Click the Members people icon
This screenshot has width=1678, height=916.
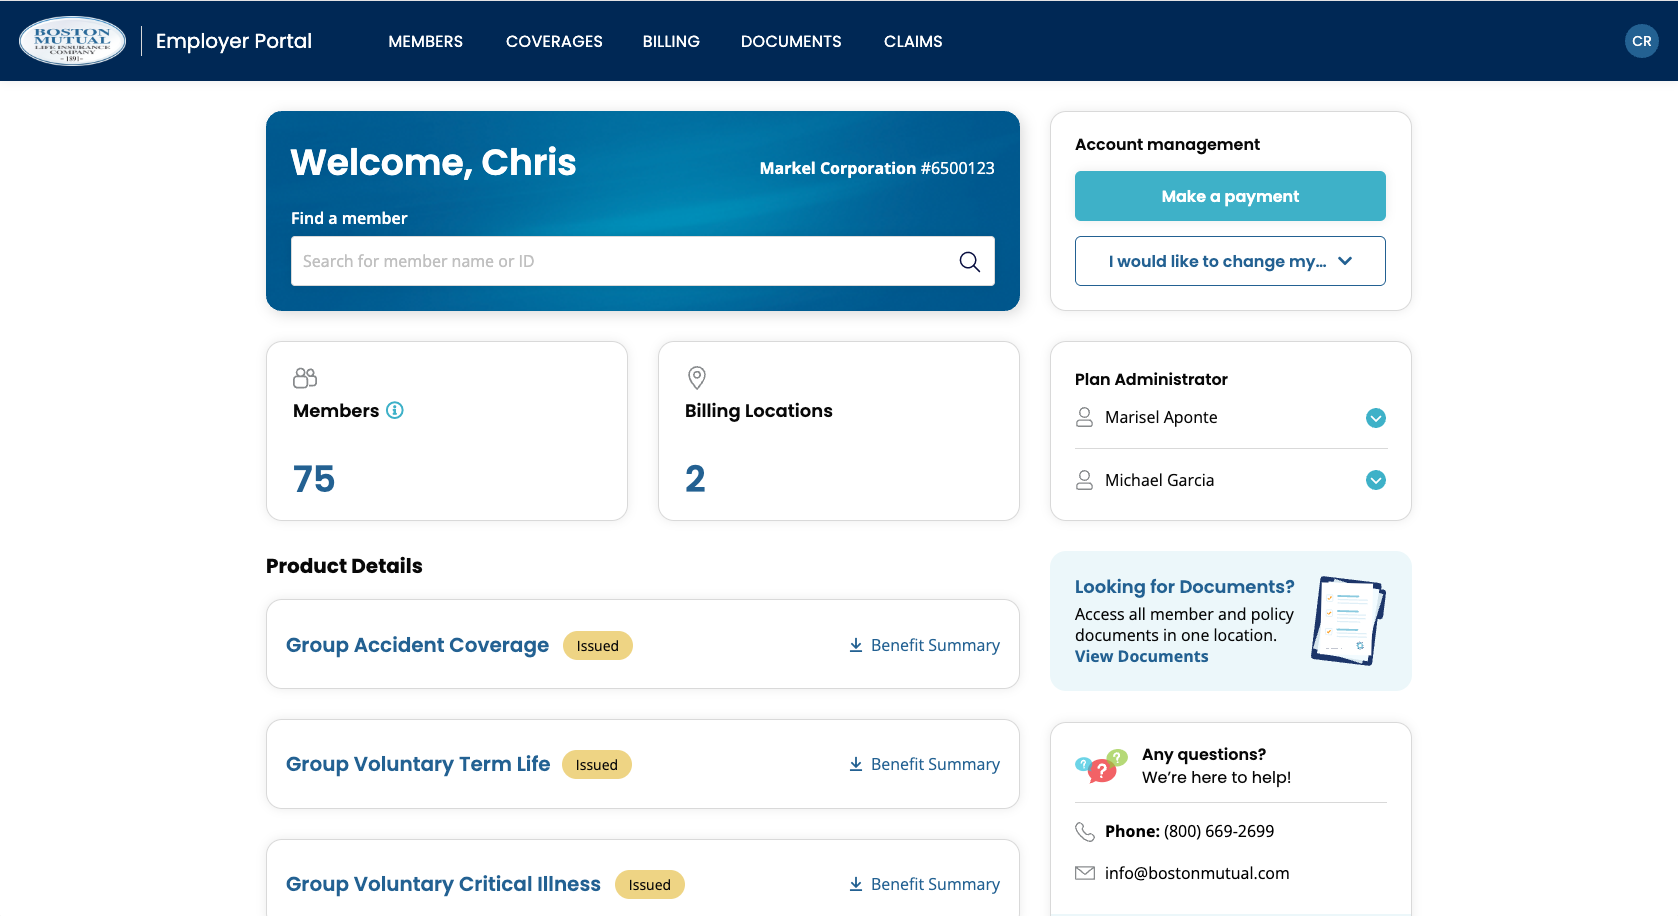pos(305,378)
